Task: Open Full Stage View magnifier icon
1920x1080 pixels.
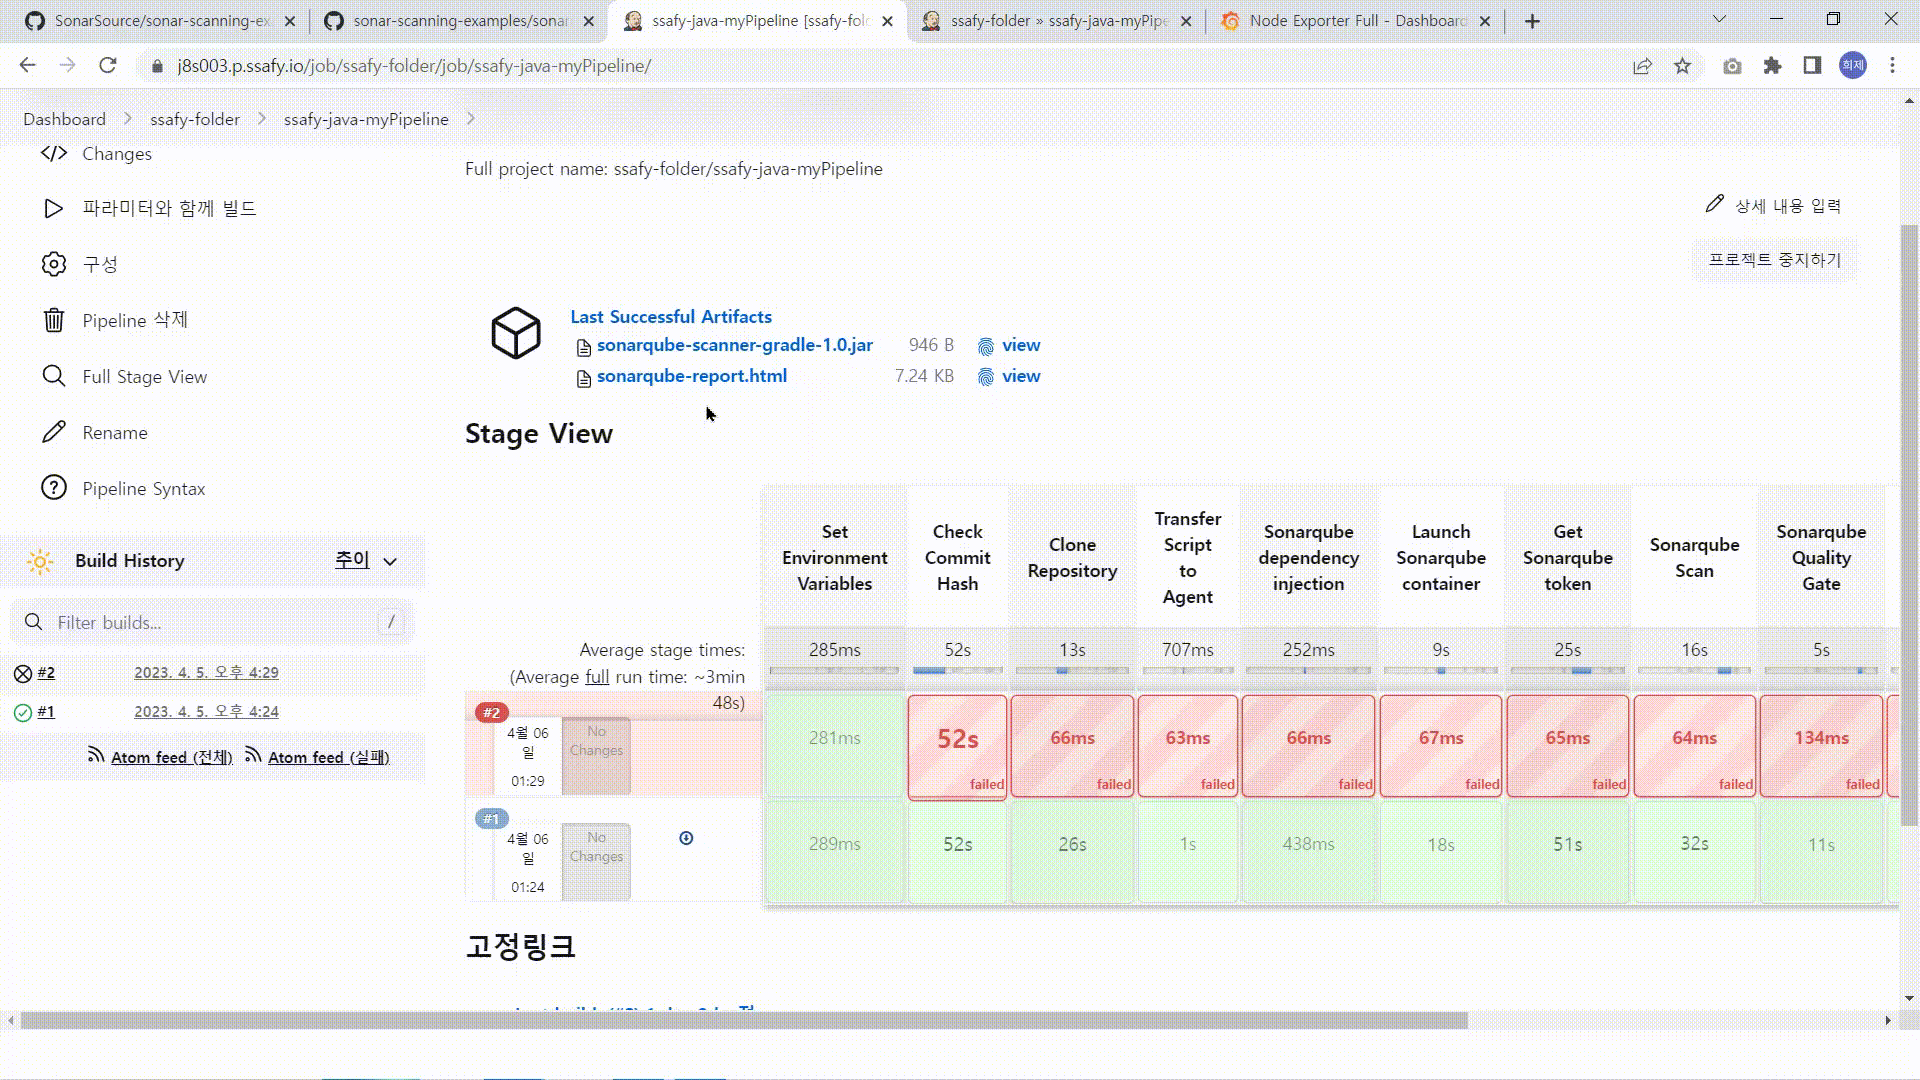Action: 54,376
